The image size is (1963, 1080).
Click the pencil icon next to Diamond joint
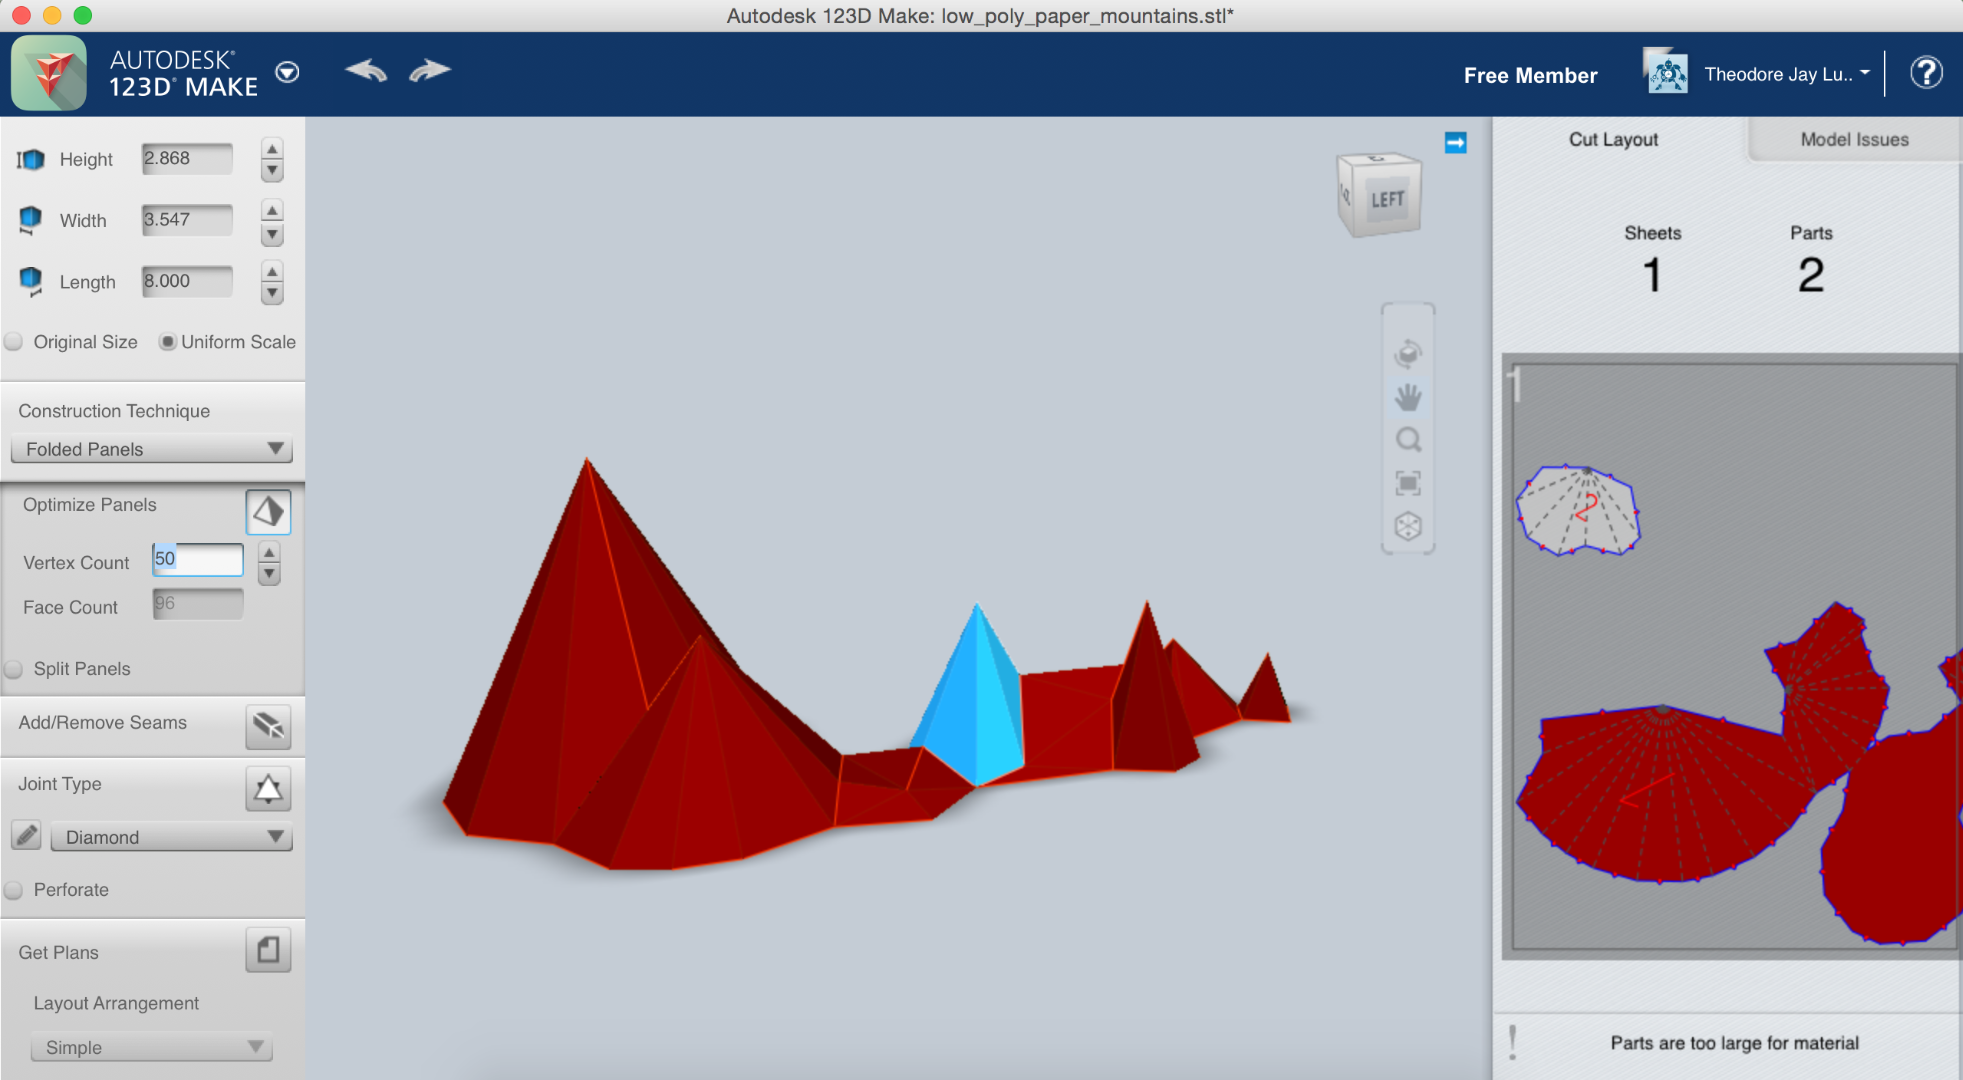25,835
